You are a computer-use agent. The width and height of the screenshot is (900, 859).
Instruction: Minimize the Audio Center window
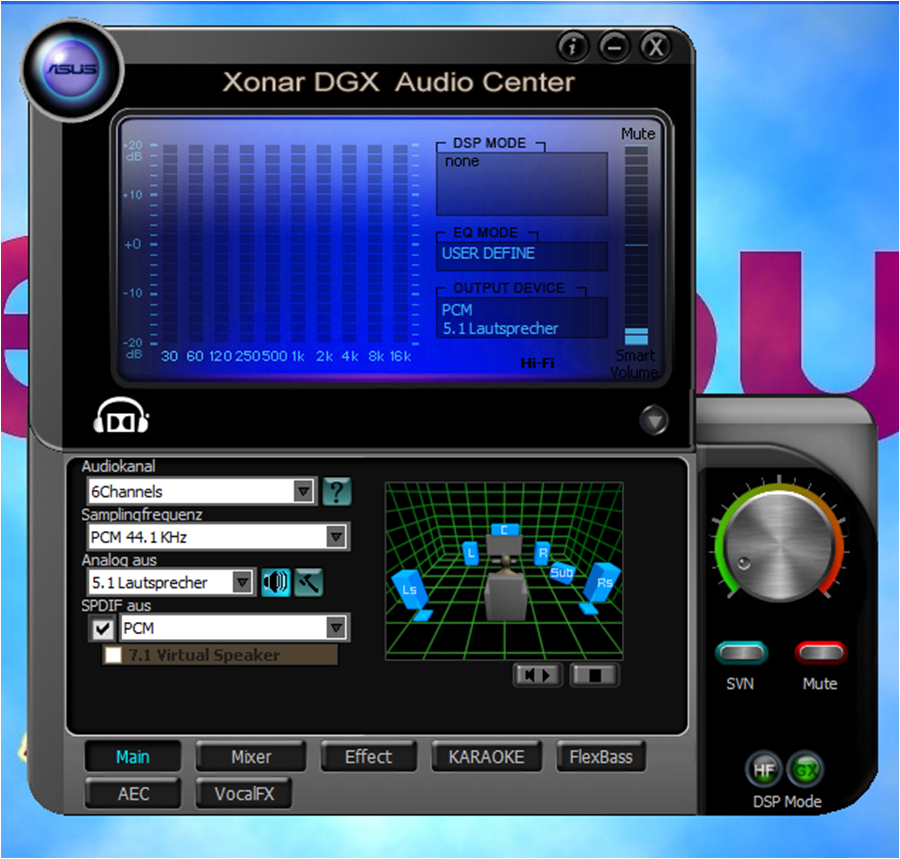[614, 47]
